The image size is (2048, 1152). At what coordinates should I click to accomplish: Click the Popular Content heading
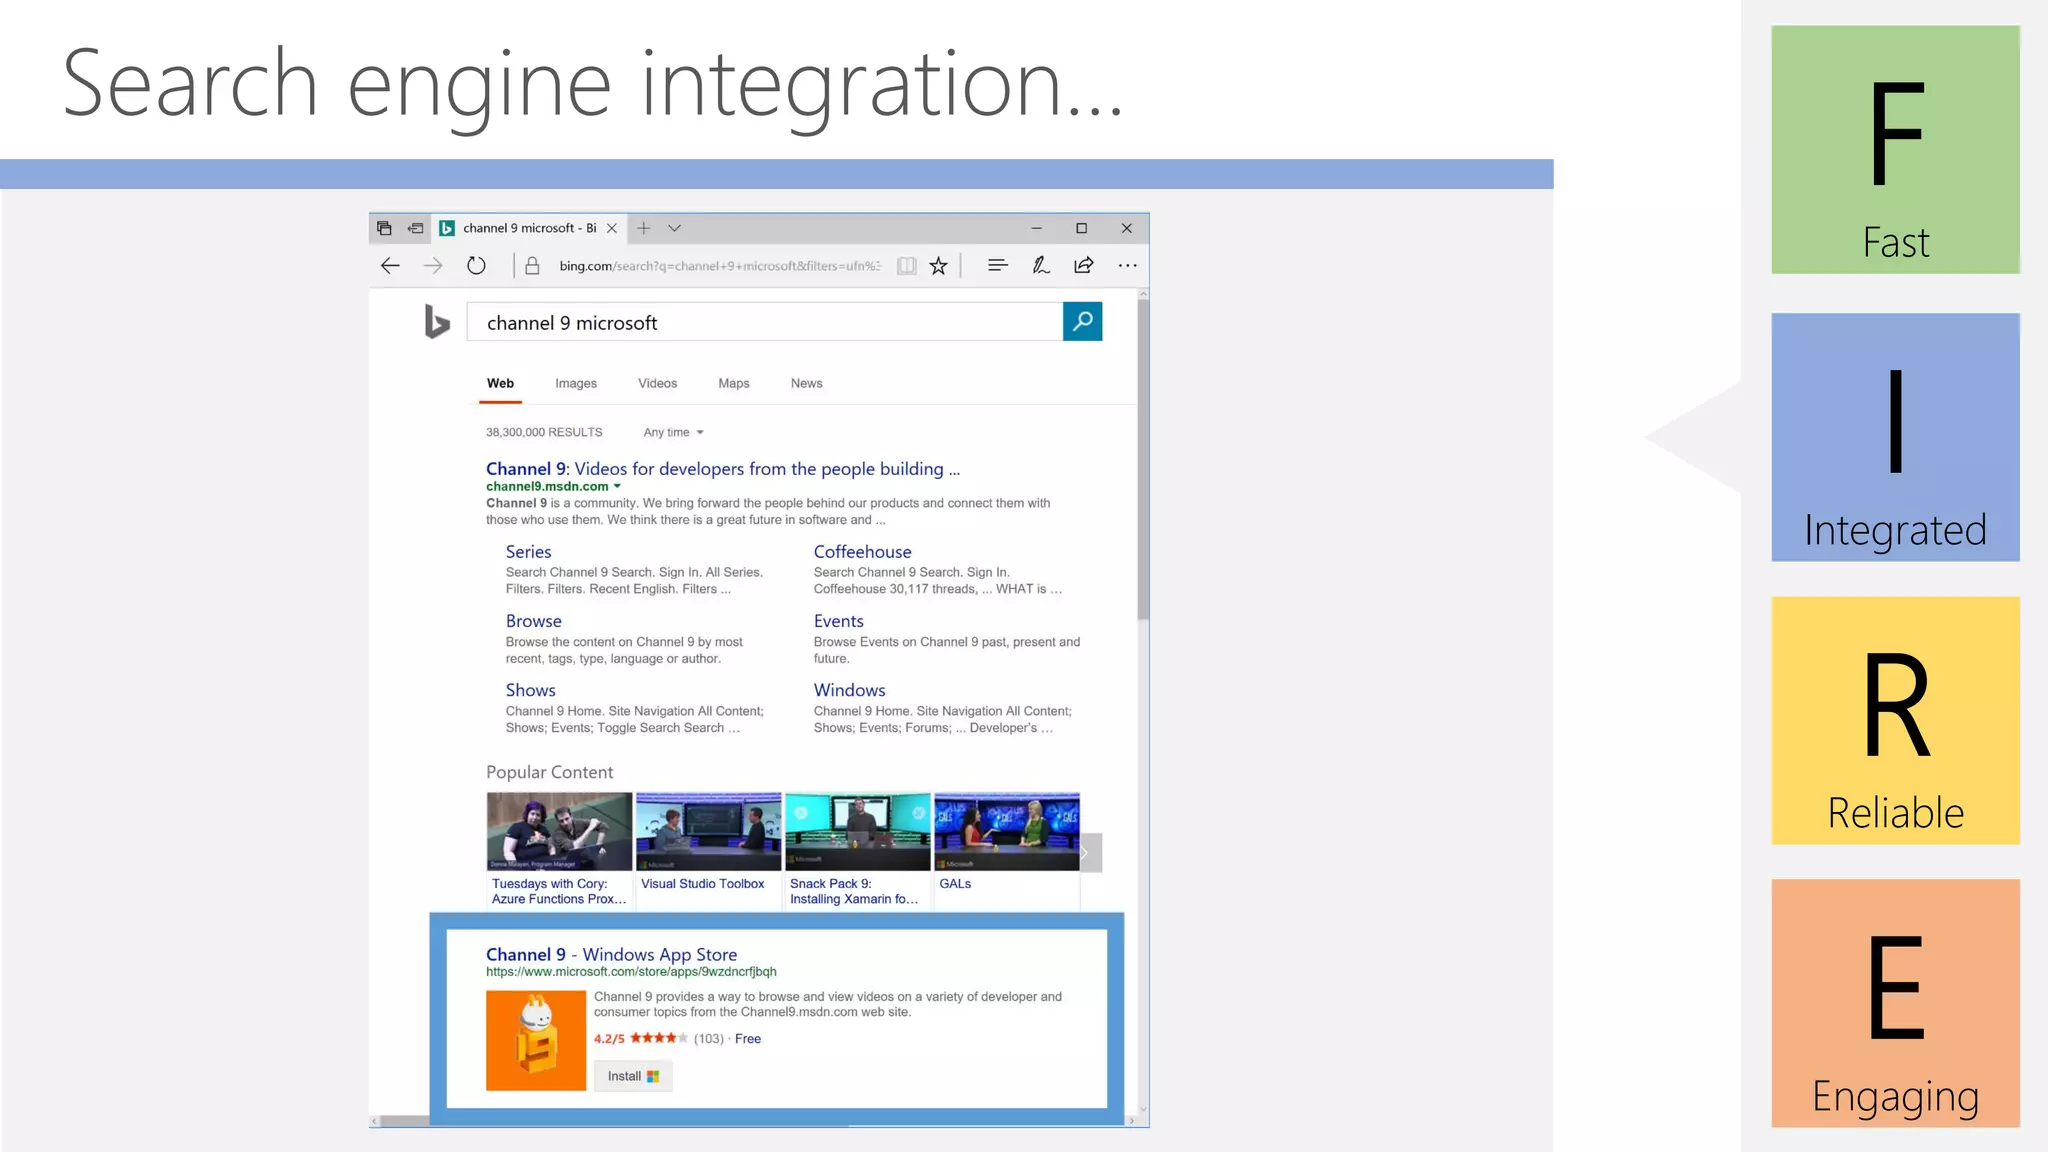549,772
